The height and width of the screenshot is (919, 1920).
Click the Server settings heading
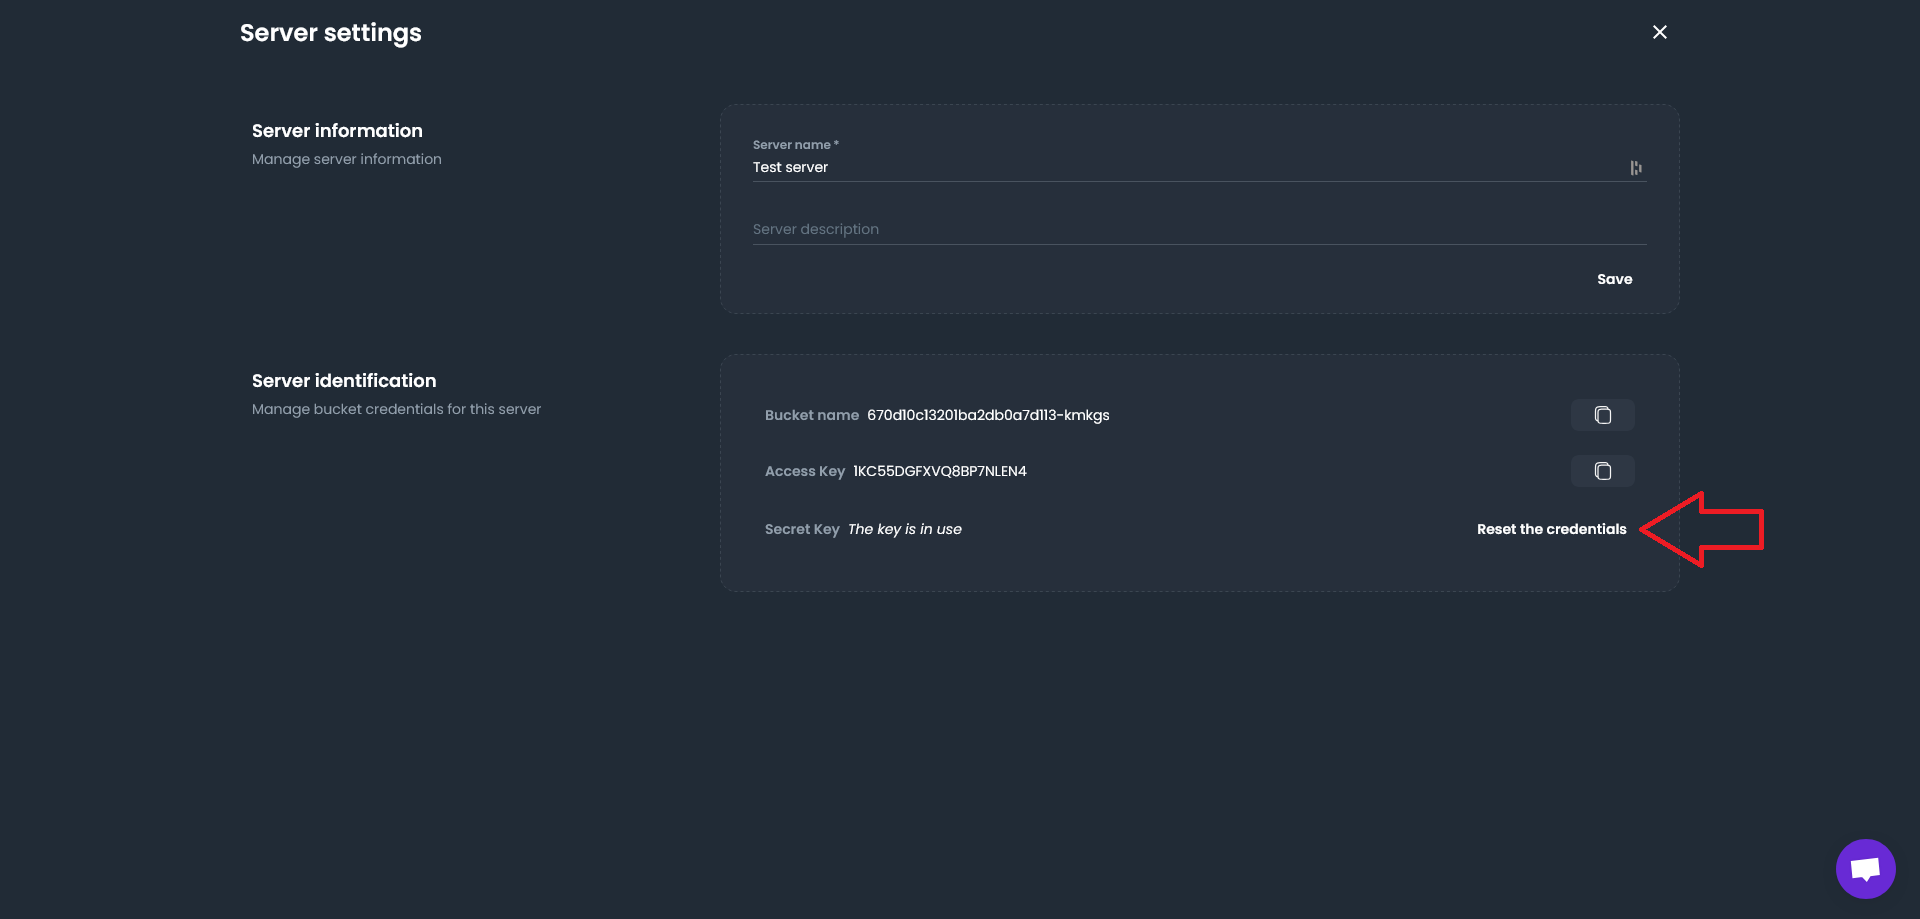(330, 32)
